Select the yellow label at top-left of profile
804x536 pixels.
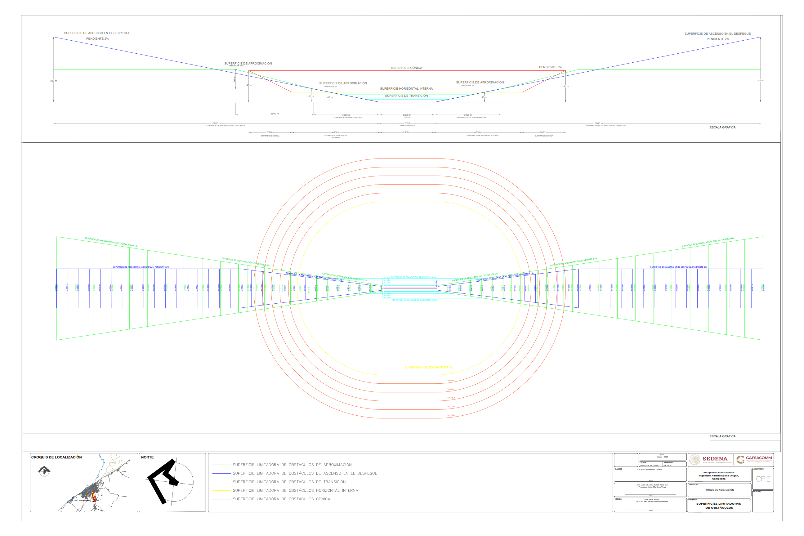click(x=97, y=33)
